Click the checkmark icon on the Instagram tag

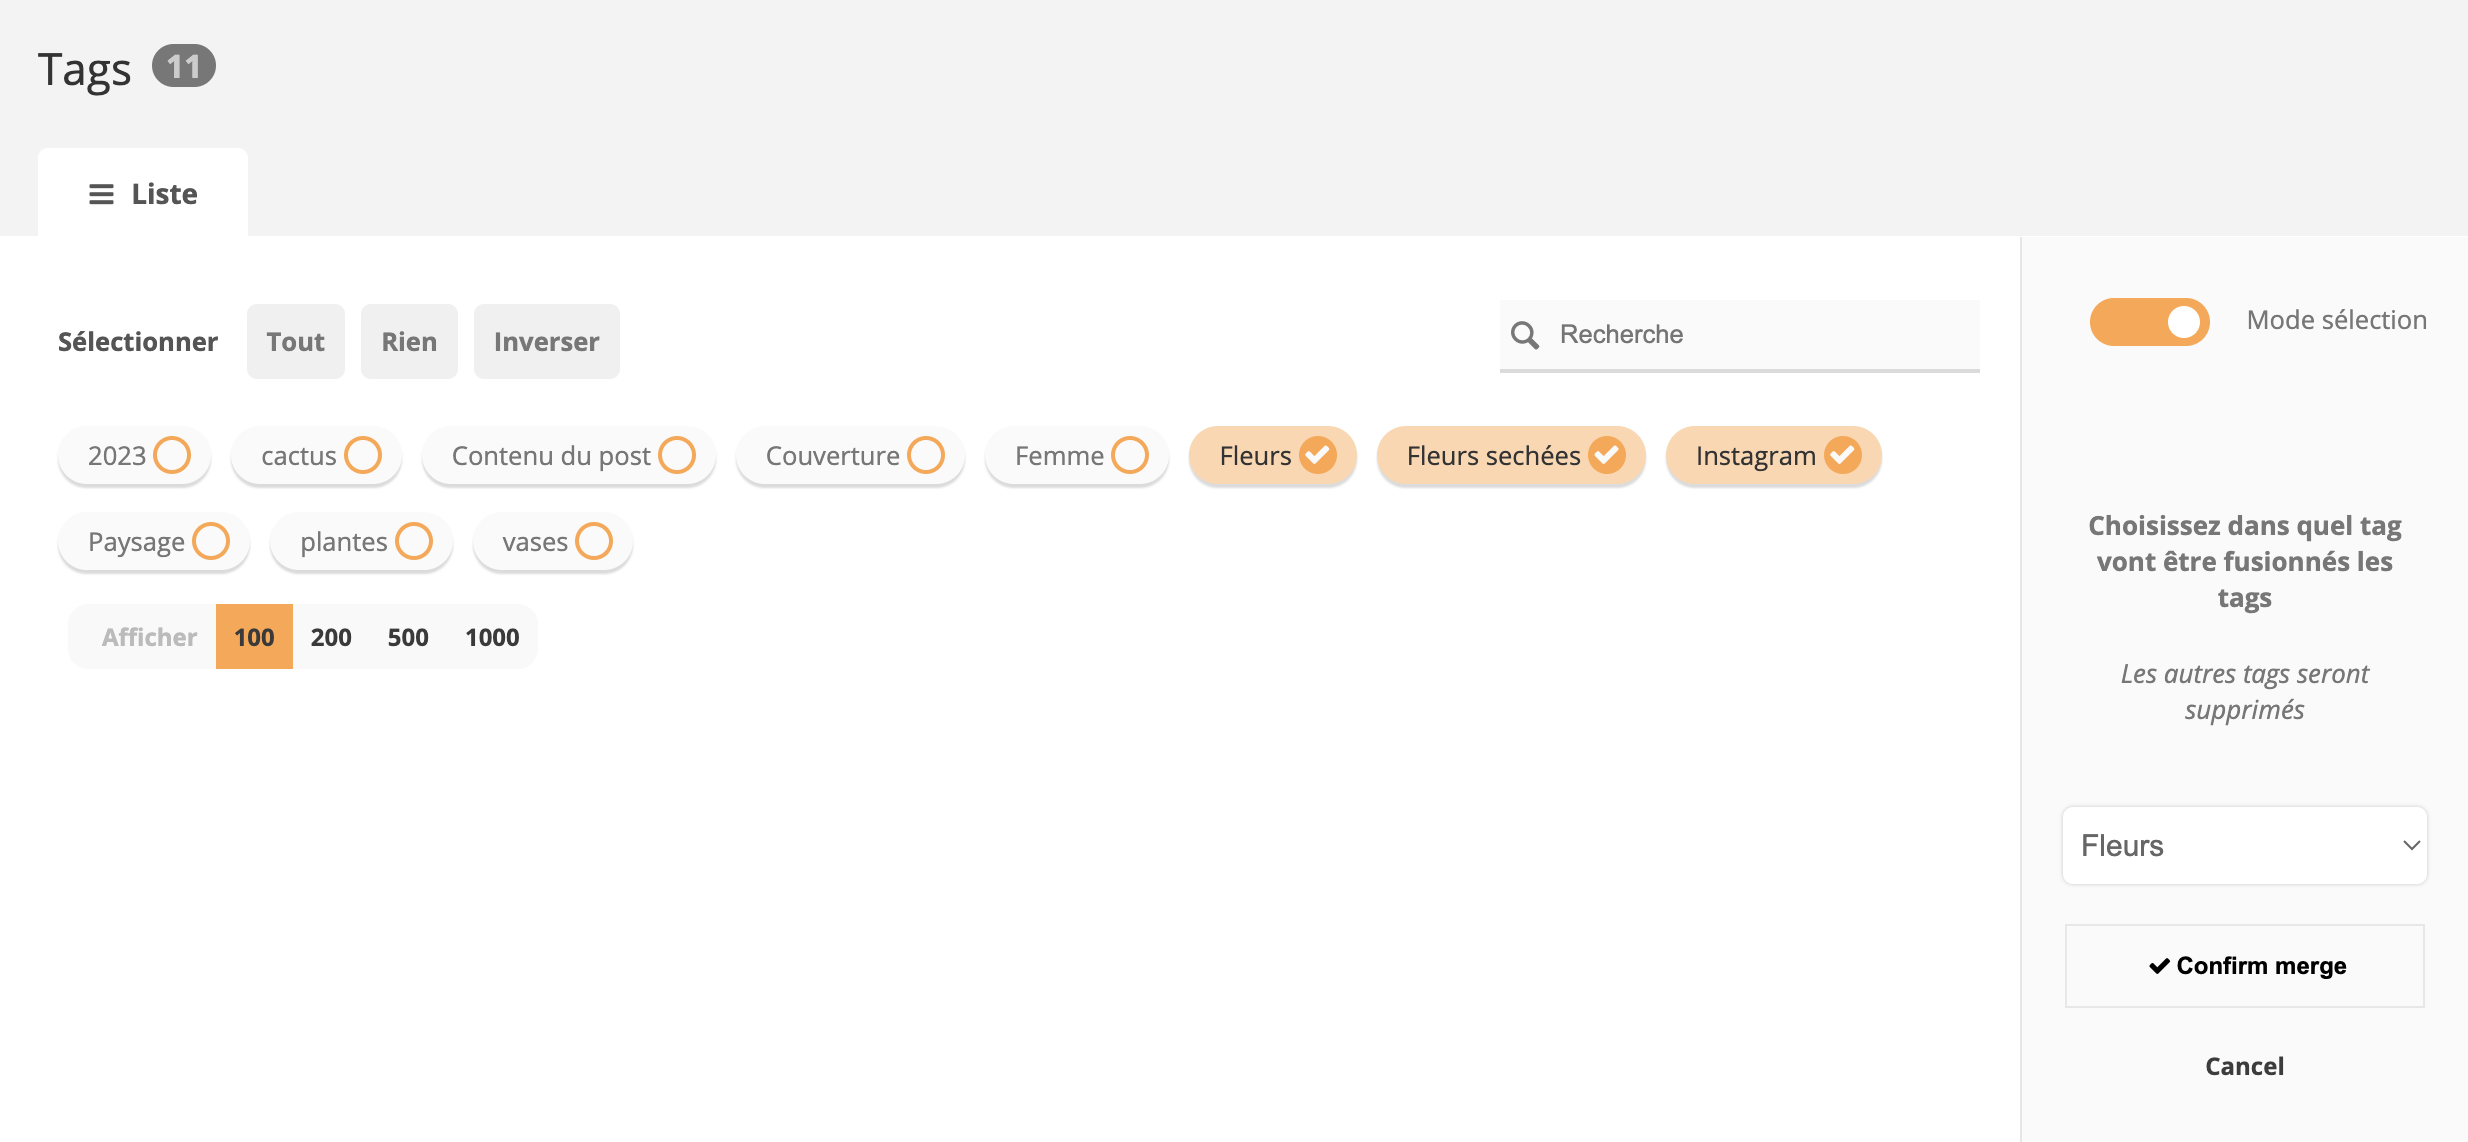(1841, 455)
